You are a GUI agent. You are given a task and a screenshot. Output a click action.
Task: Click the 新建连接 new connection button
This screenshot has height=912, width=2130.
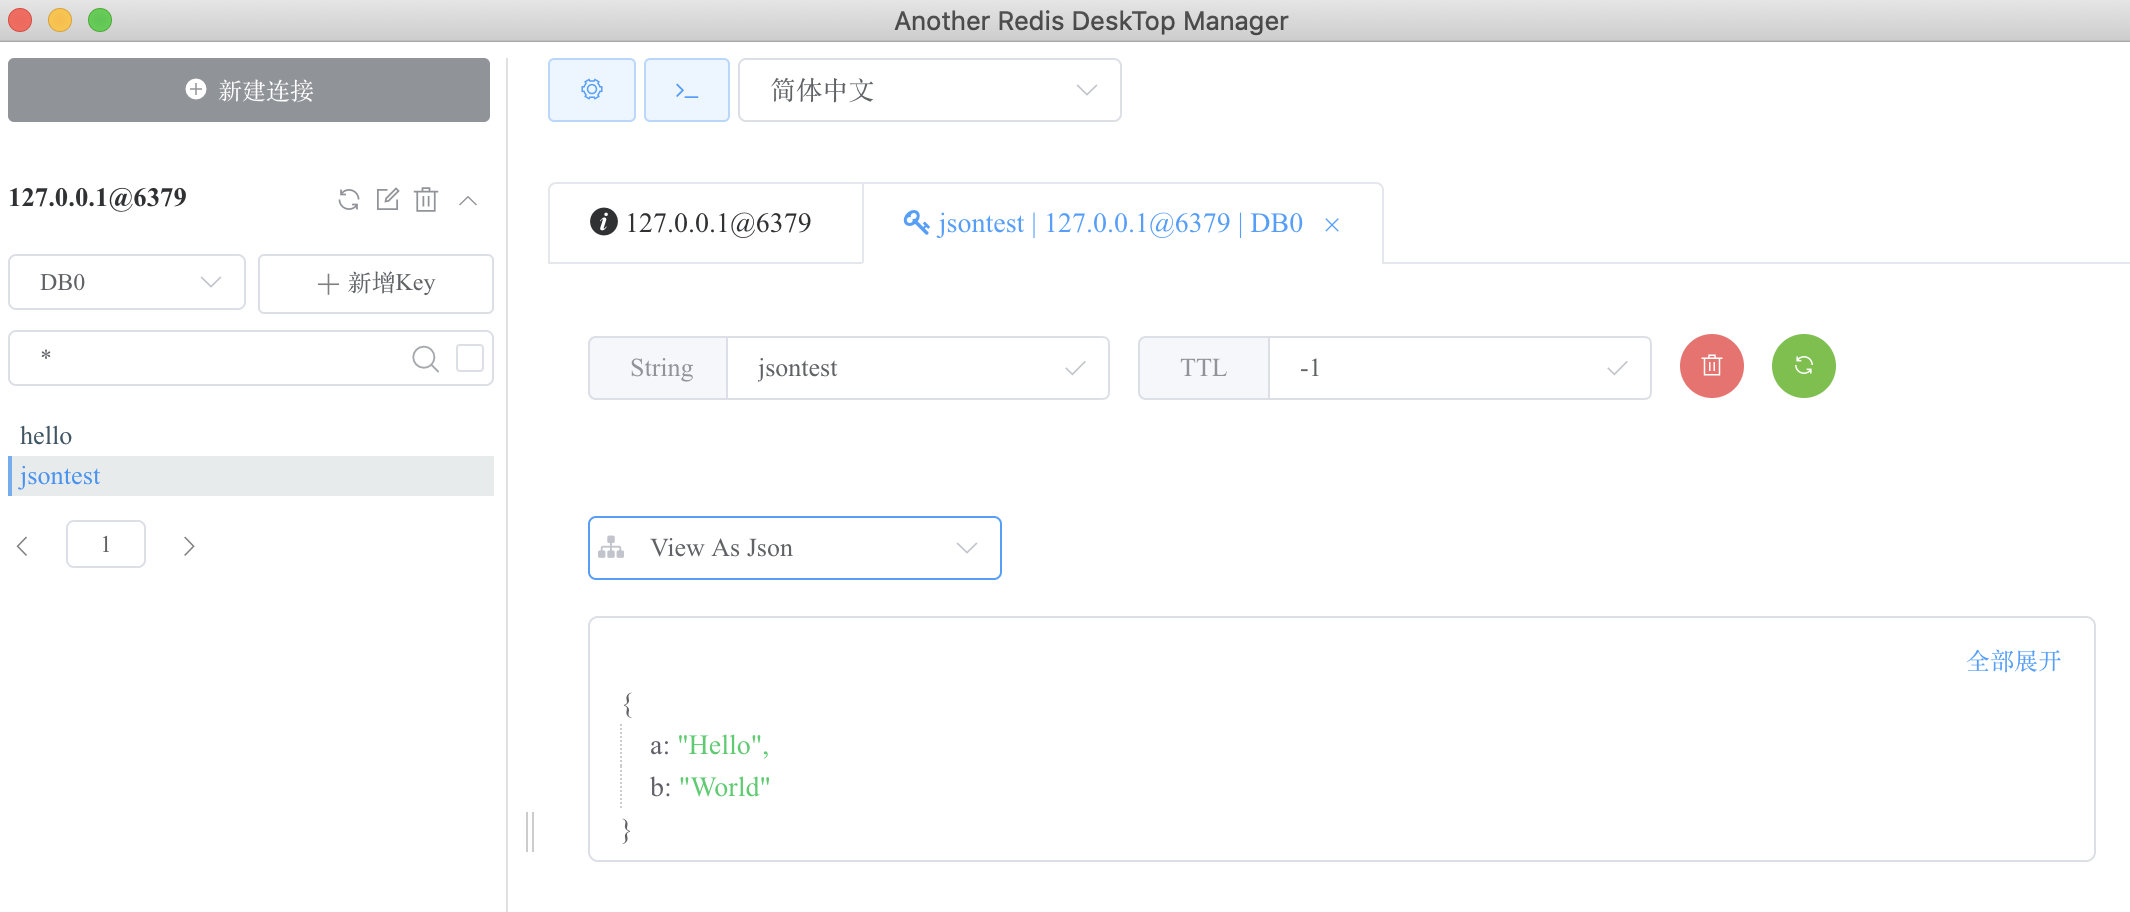click(249, 90)
